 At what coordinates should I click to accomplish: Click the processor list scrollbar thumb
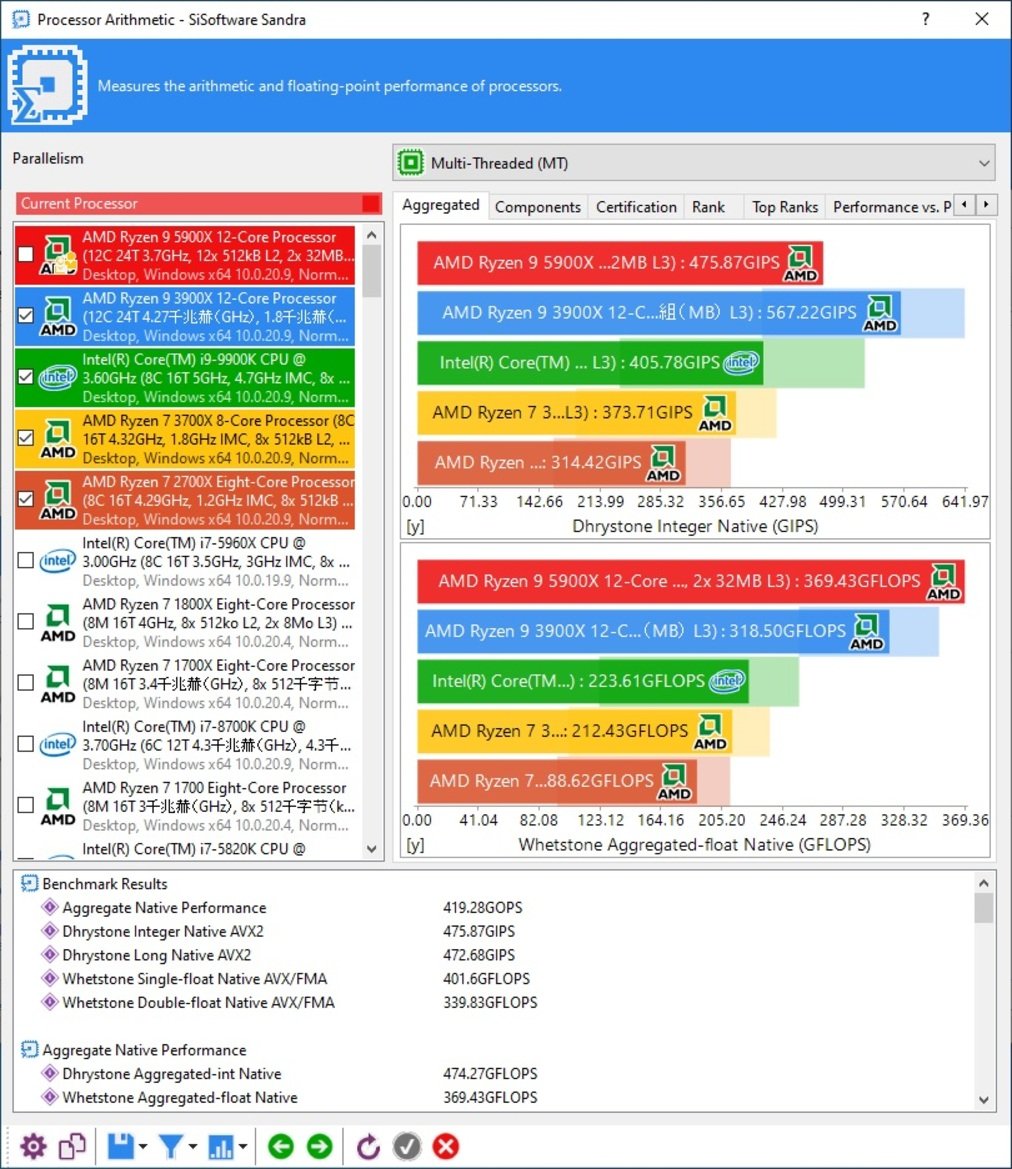[x=372, y=271]
